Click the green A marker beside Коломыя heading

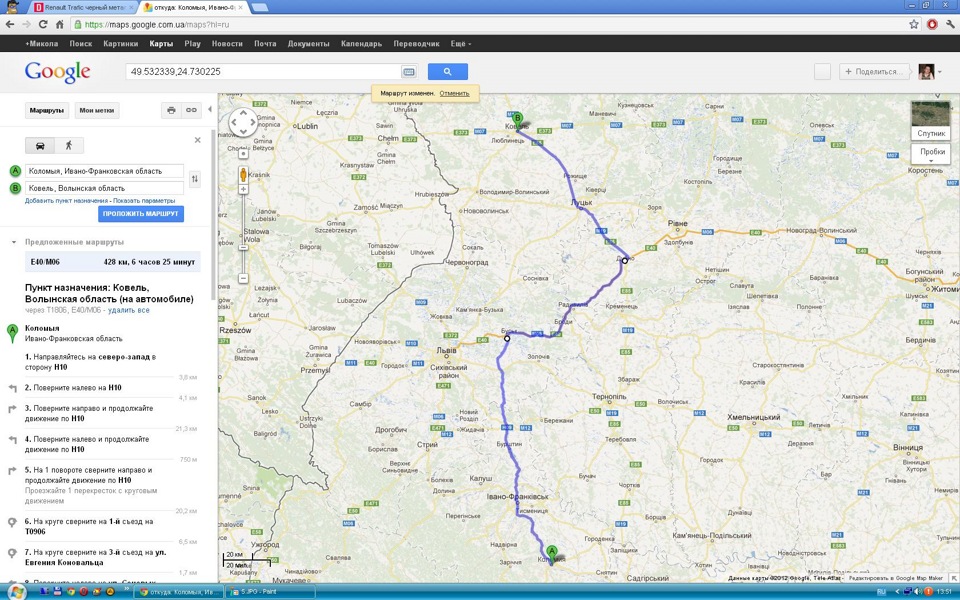pyautogui.click(x=12, y=334)
